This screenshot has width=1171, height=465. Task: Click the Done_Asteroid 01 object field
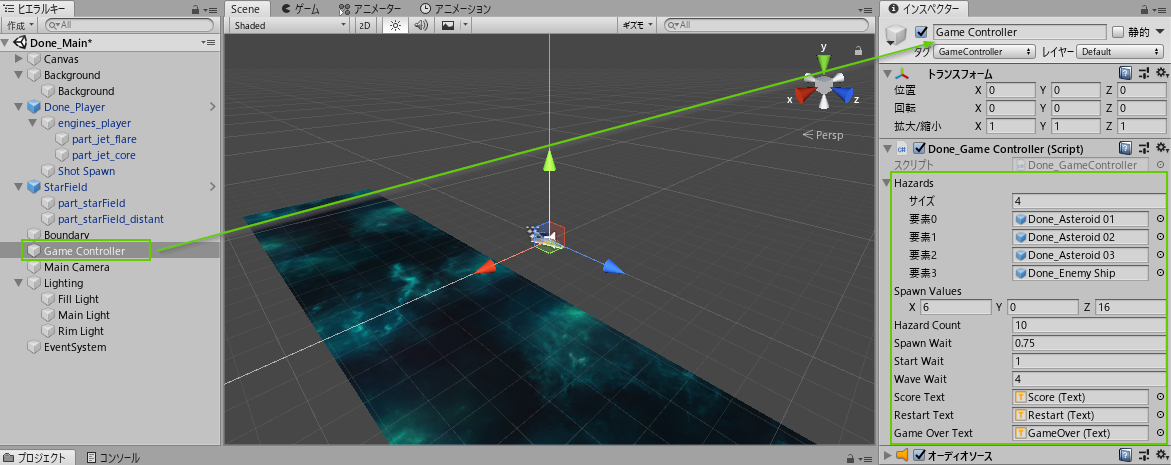click(x=1081, y=219)
